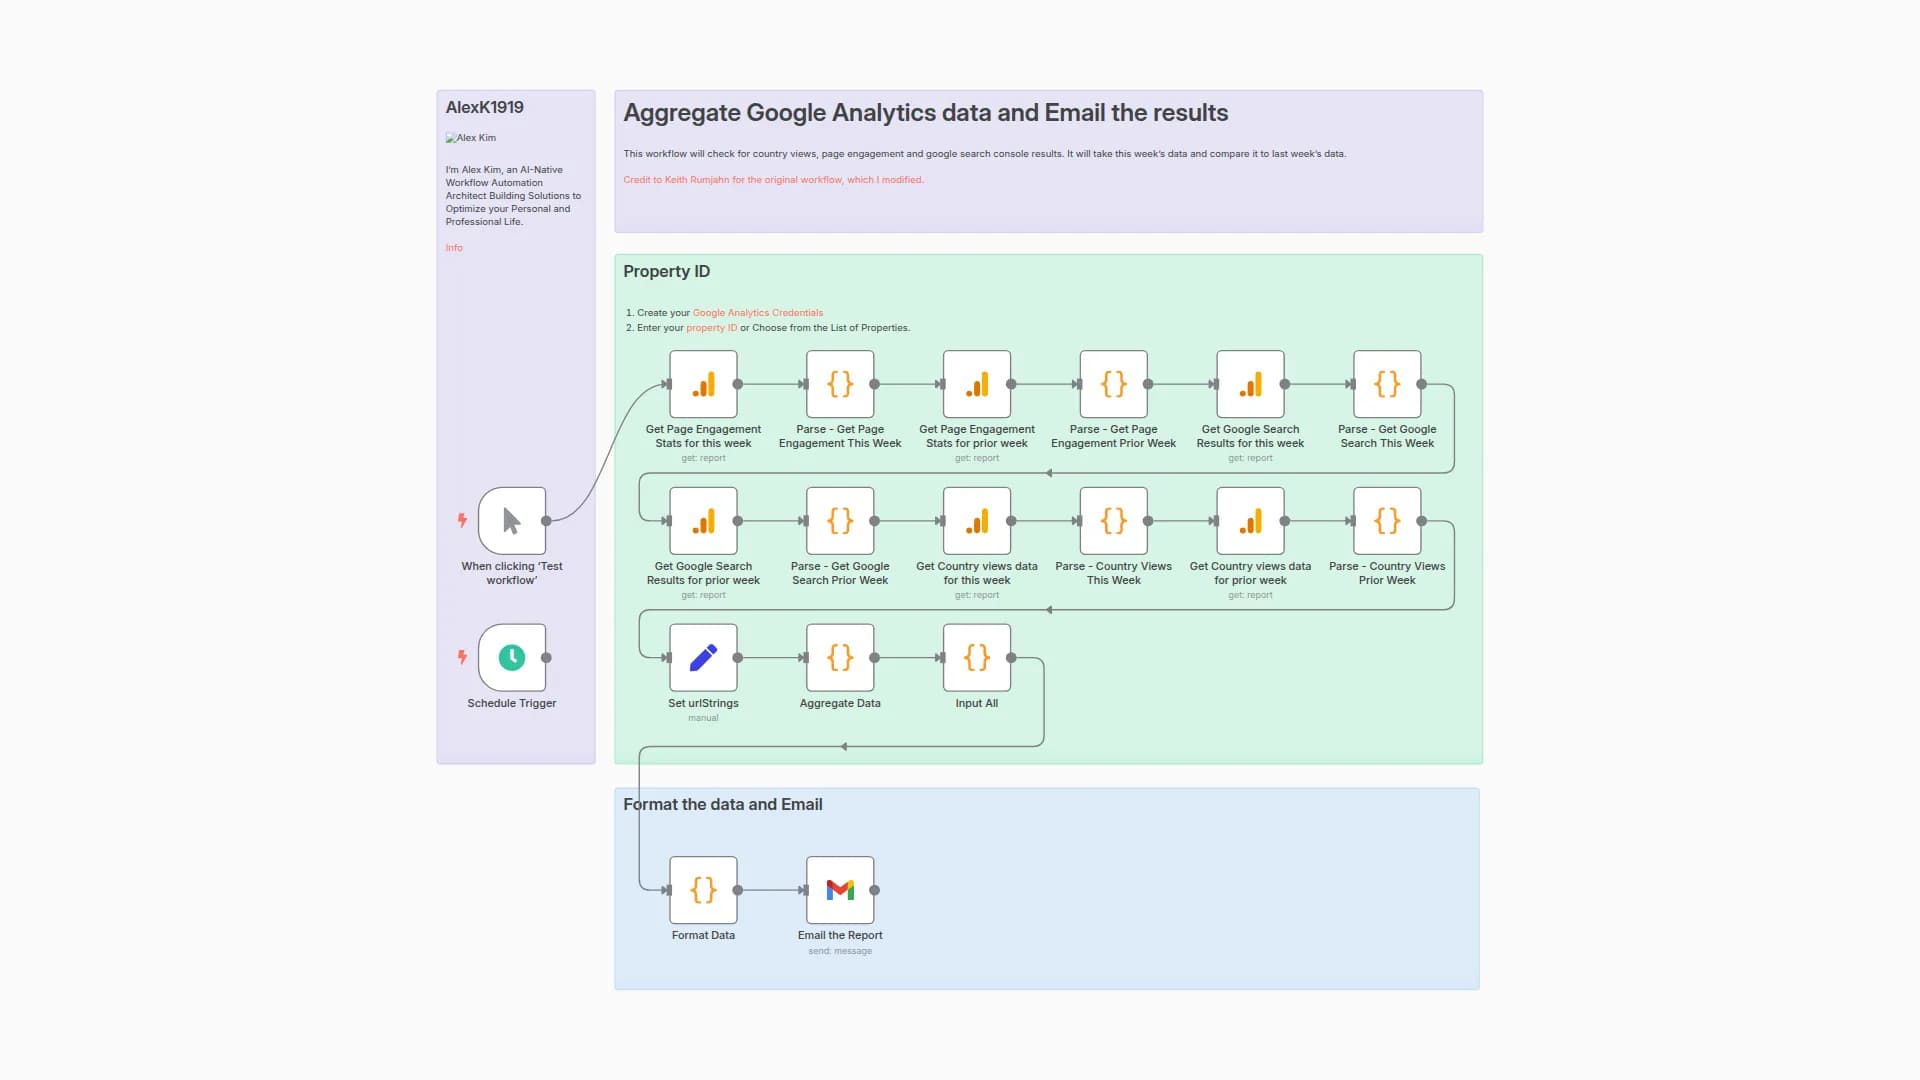Viewport: 1920px width, 1080px height.
Task: Open 'Get Google Search Results for this week' node
Action: coord(1250,384)
